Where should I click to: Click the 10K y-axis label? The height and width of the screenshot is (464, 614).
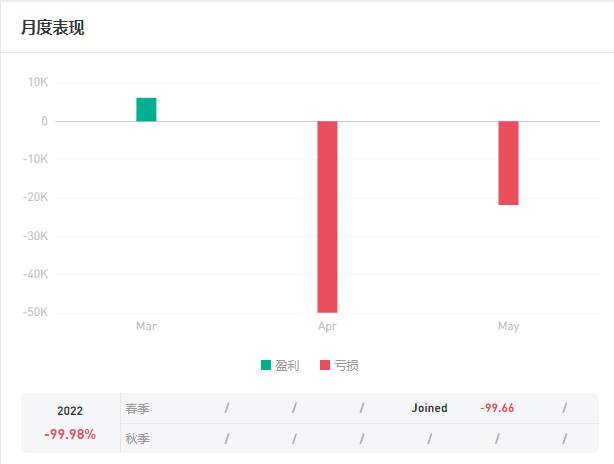click(x=38, y=82)
